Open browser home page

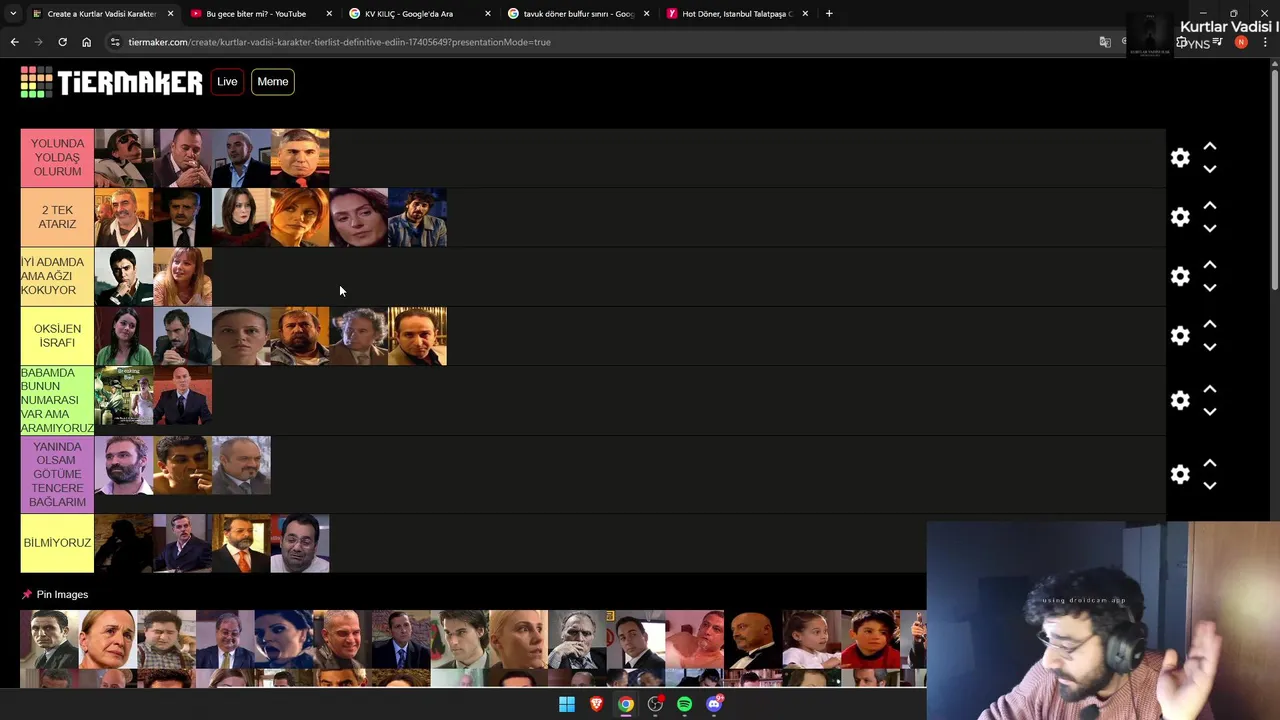click(x=86, y=42)
